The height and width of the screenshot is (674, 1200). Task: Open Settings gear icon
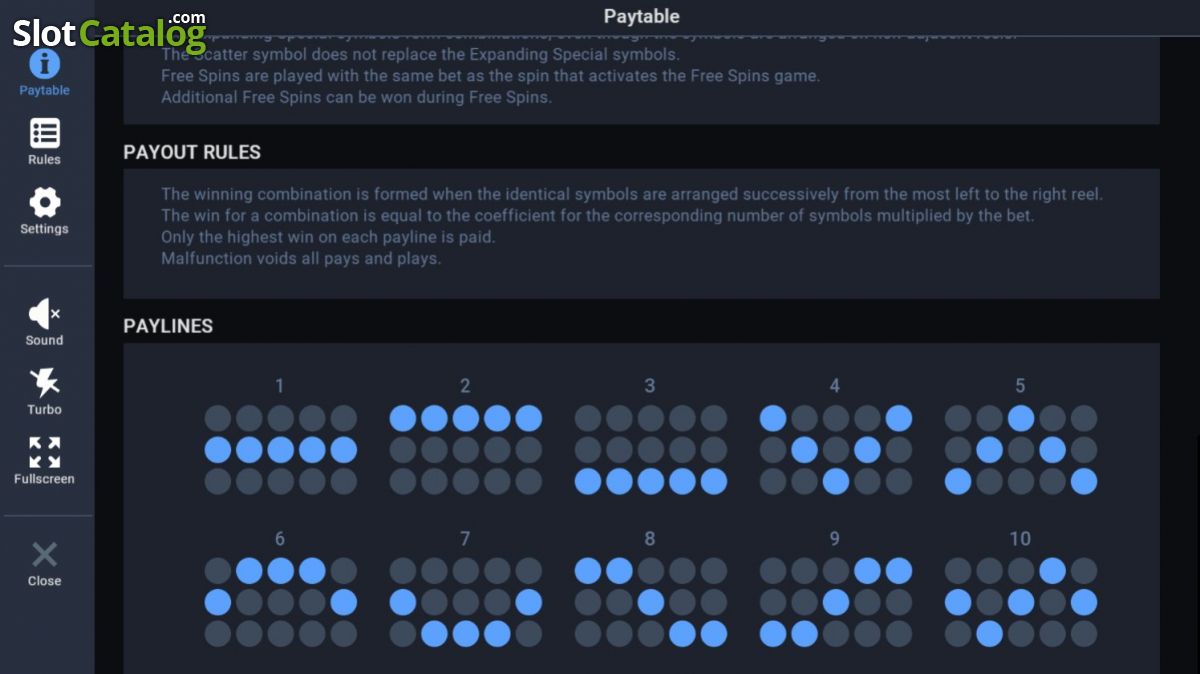pyautogui.click(x=44, y=202)
